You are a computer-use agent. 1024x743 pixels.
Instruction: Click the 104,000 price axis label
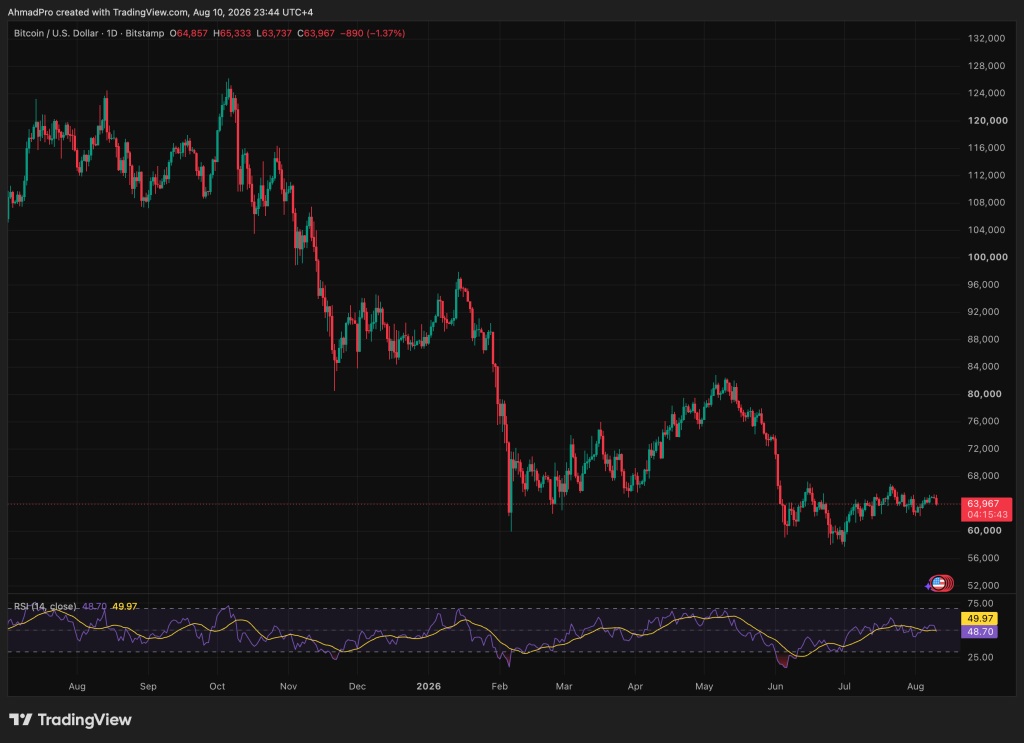986,230
